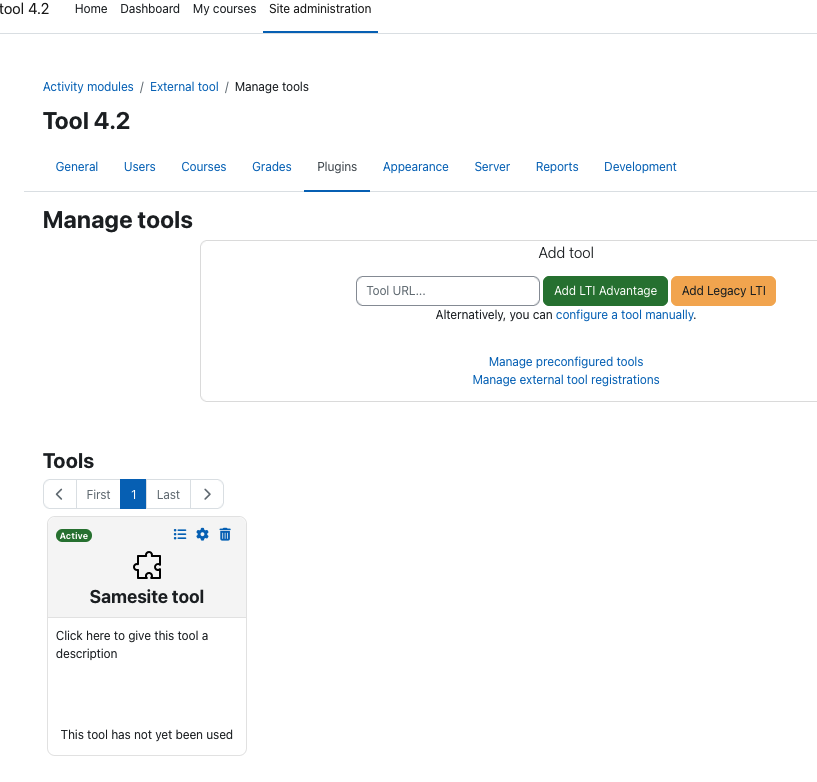Go to next page using right chevron
817x782 pixels.
207,494
